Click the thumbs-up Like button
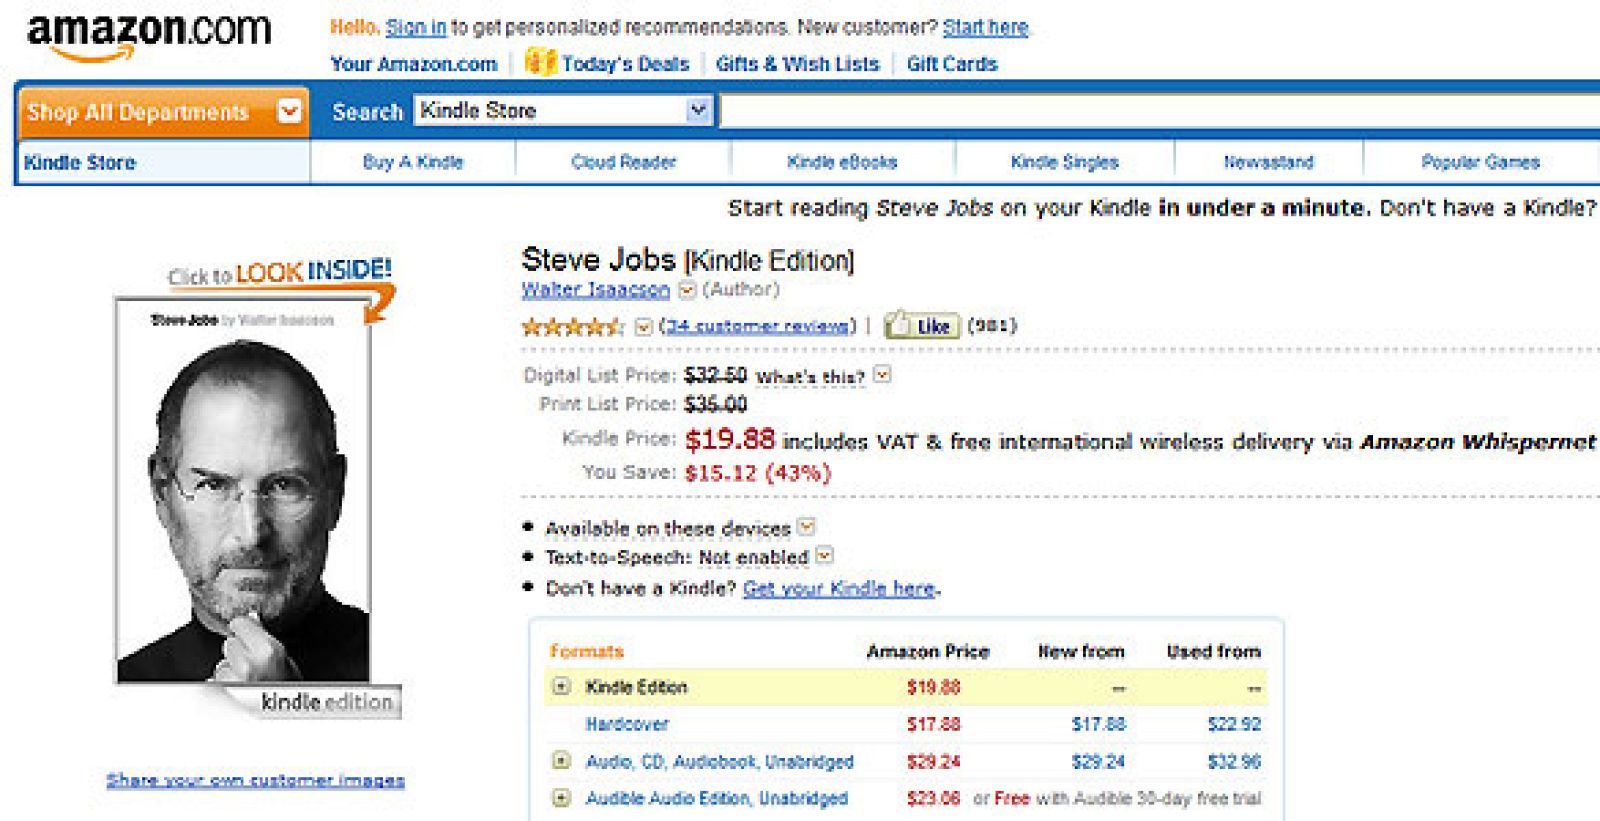This screenshot has width=1600, height=821. coord(921,326)
